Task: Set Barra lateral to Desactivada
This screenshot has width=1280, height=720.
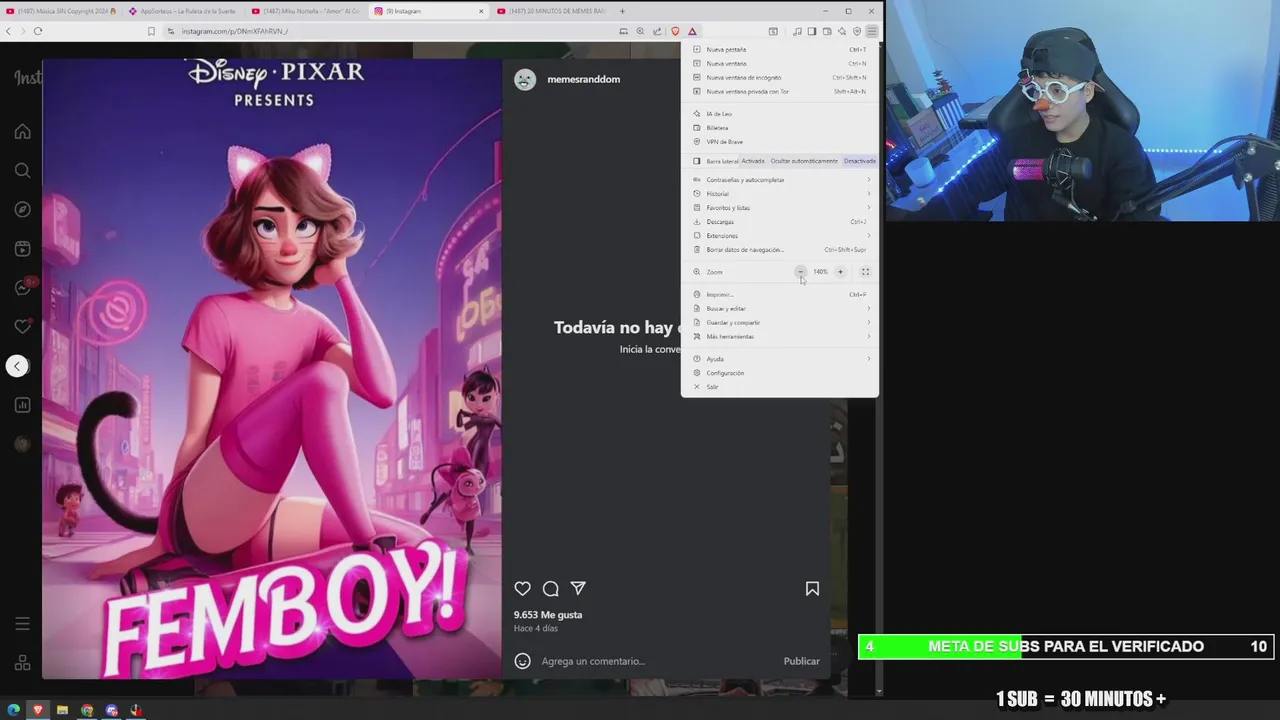Action: click(859, 161)
